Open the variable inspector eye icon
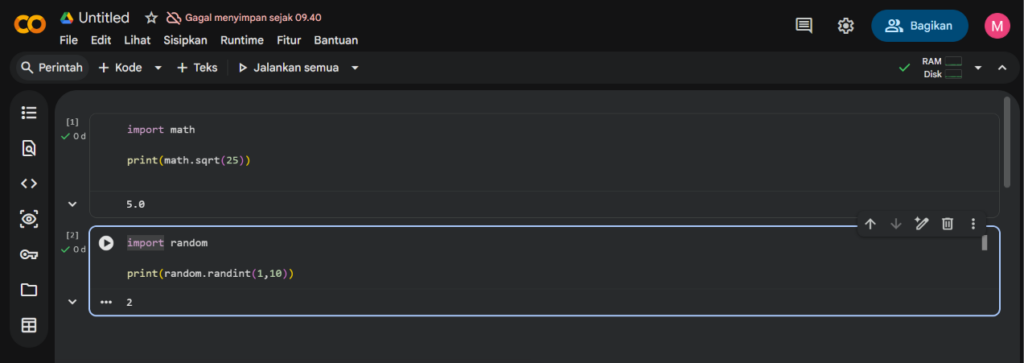 (29, 219)
